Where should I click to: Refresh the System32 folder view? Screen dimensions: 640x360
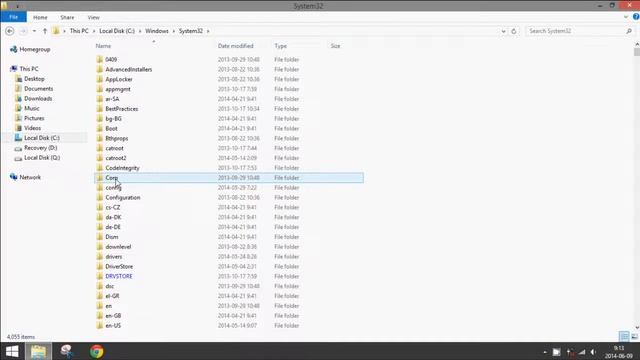514,31
